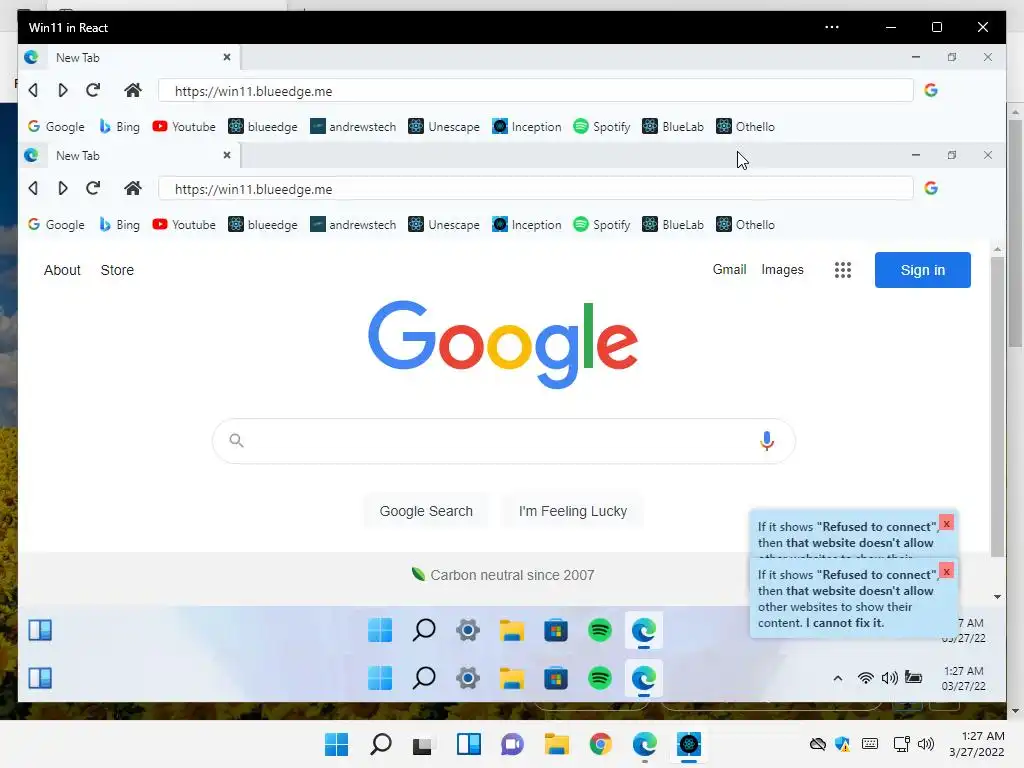Open Microsoft Store on lower inner taskbar
Viewport: 1024px width, 768px height.
pos(556,678)
